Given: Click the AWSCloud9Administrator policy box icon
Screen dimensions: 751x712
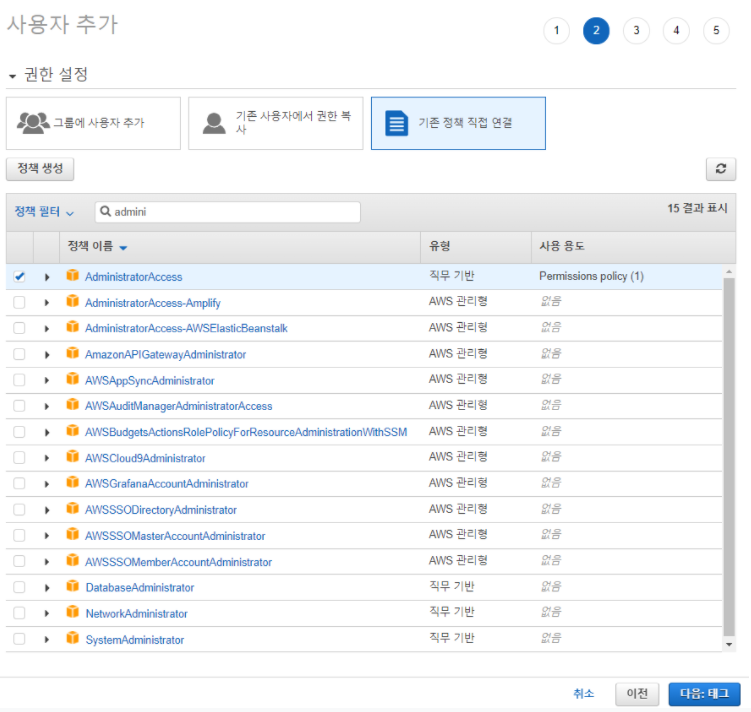Looking at the screenshot, I should 73,456.
